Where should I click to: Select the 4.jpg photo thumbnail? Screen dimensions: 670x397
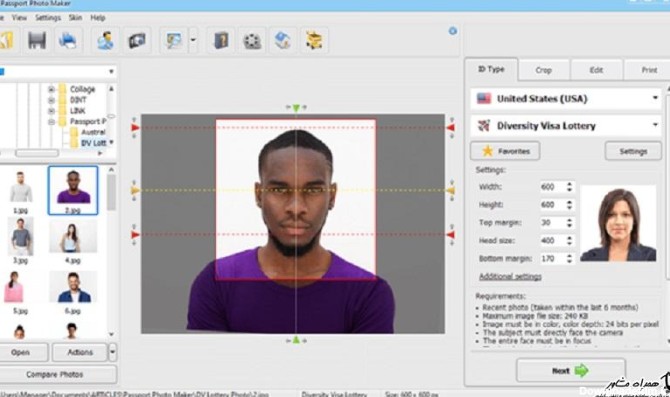(x=72, y=241)
